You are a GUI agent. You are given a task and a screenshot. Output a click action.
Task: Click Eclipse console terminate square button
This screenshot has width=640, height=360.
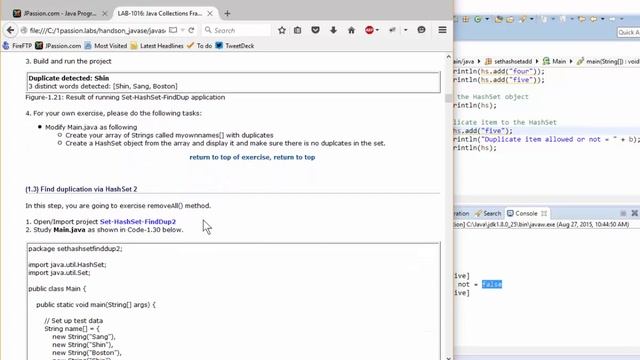(x=623, y=213)
